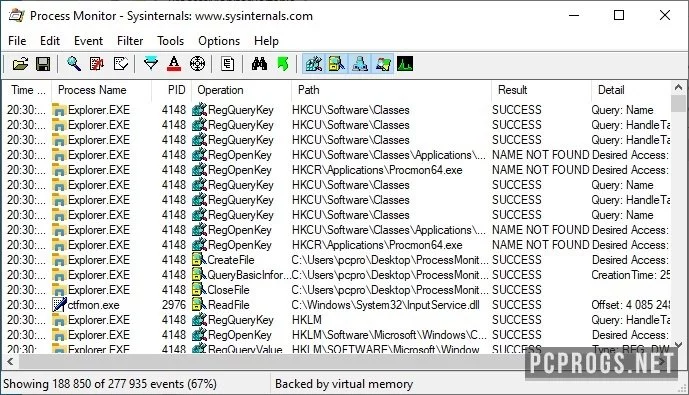Click the ctfmon.exe process icon
The height and width of the screenshot is (395, 689).
[59, 304]
